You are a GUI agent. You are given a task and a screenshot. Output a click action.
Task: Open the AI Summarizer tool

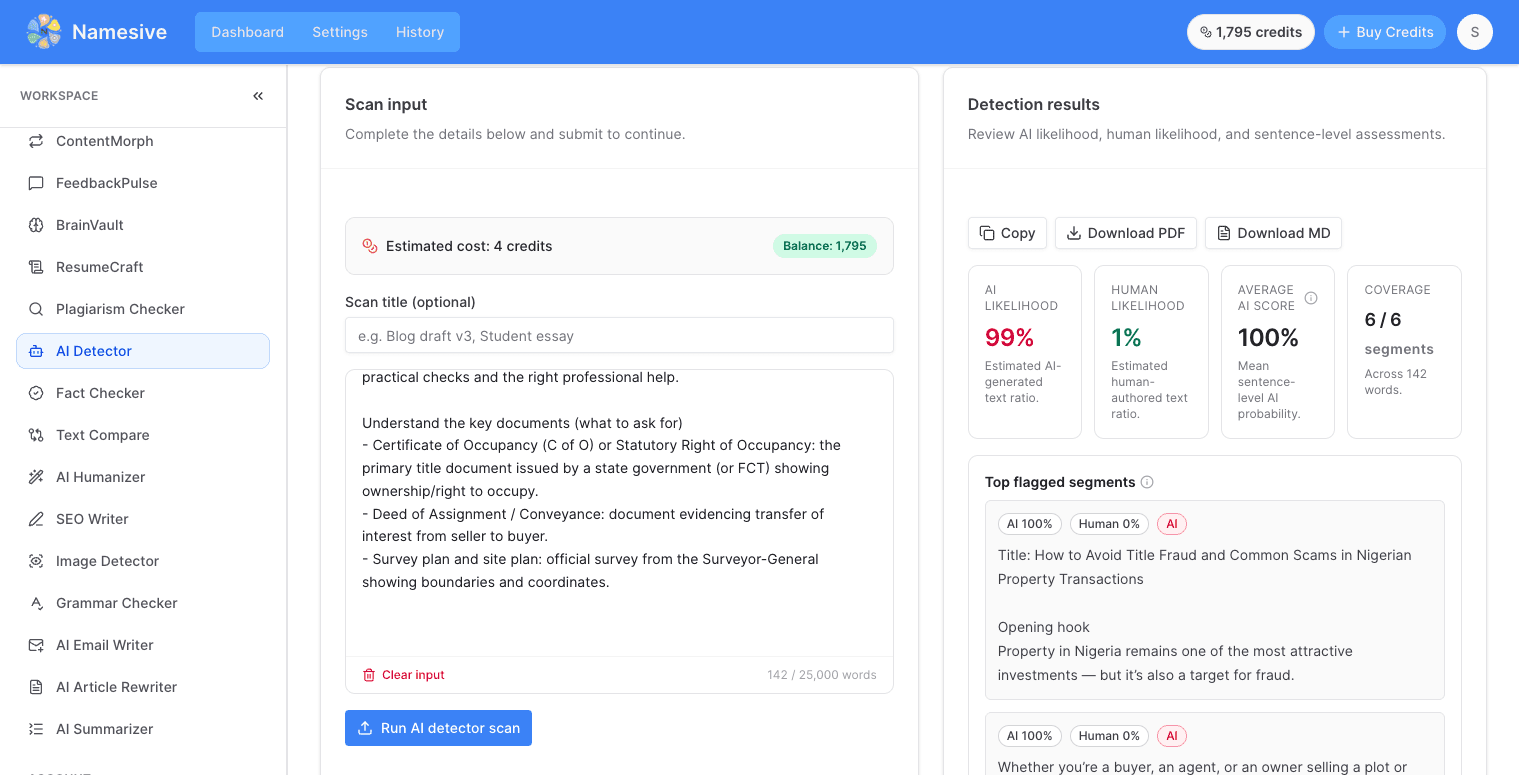[x=143, y=729]
